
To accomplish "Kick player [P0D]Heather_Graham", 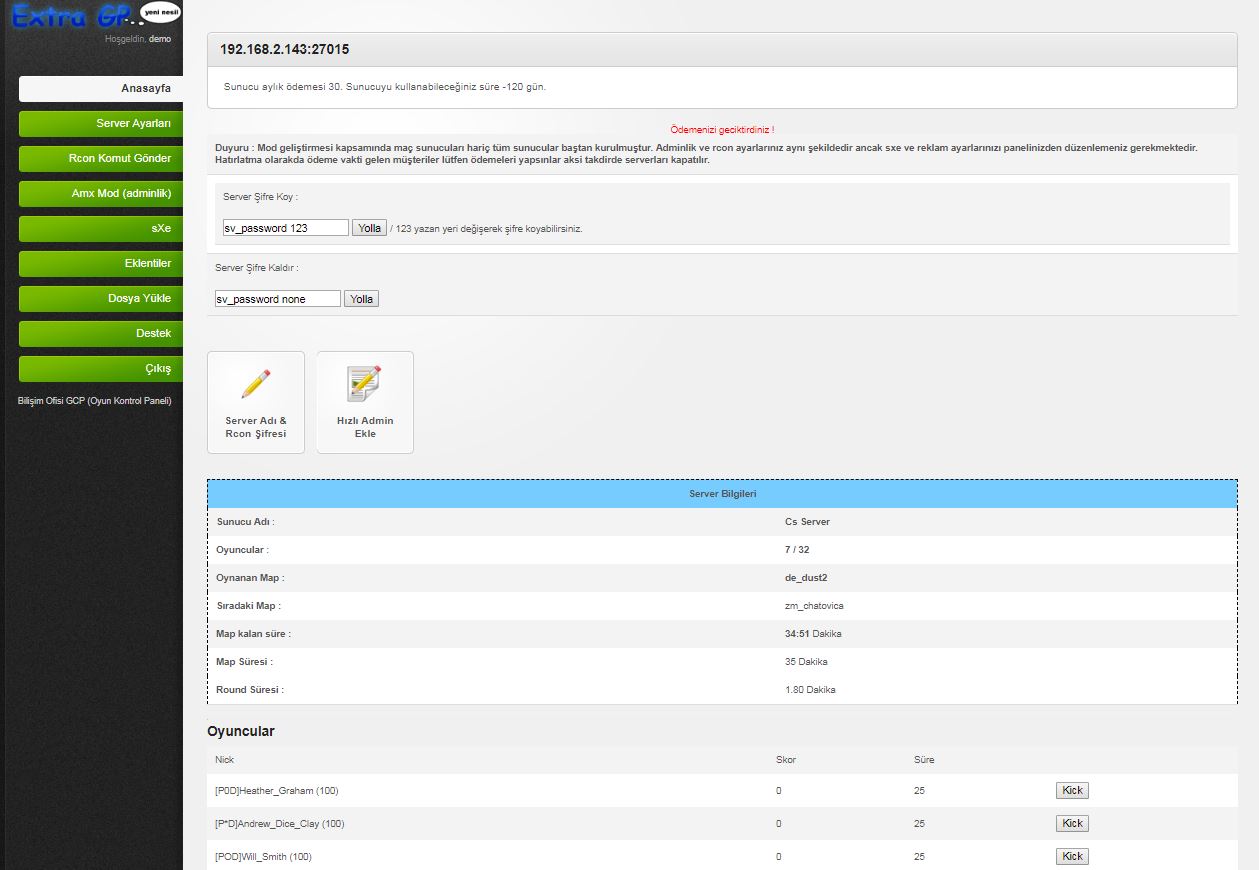I will (x=1072, y=791).
